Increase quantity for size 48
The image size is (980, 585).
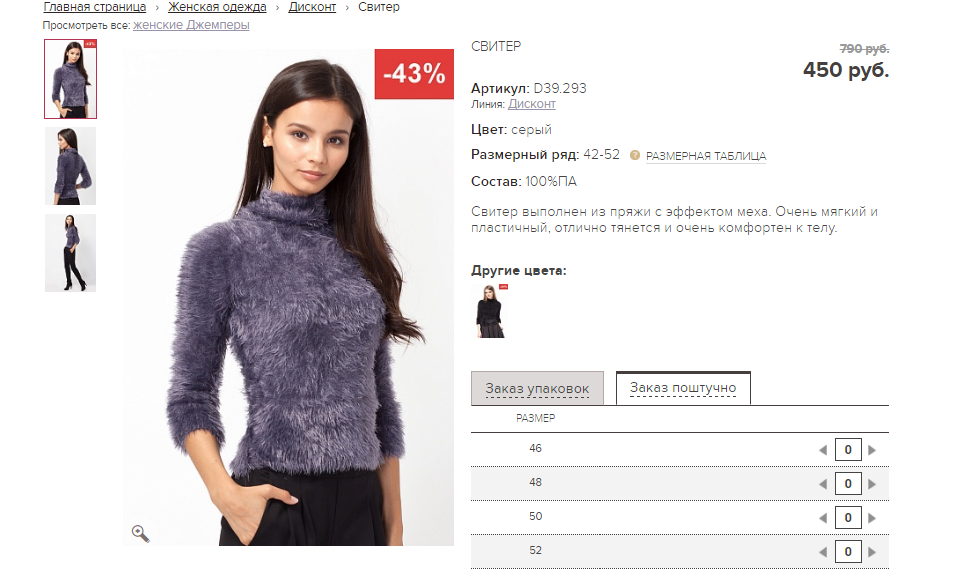coord(872,484)
